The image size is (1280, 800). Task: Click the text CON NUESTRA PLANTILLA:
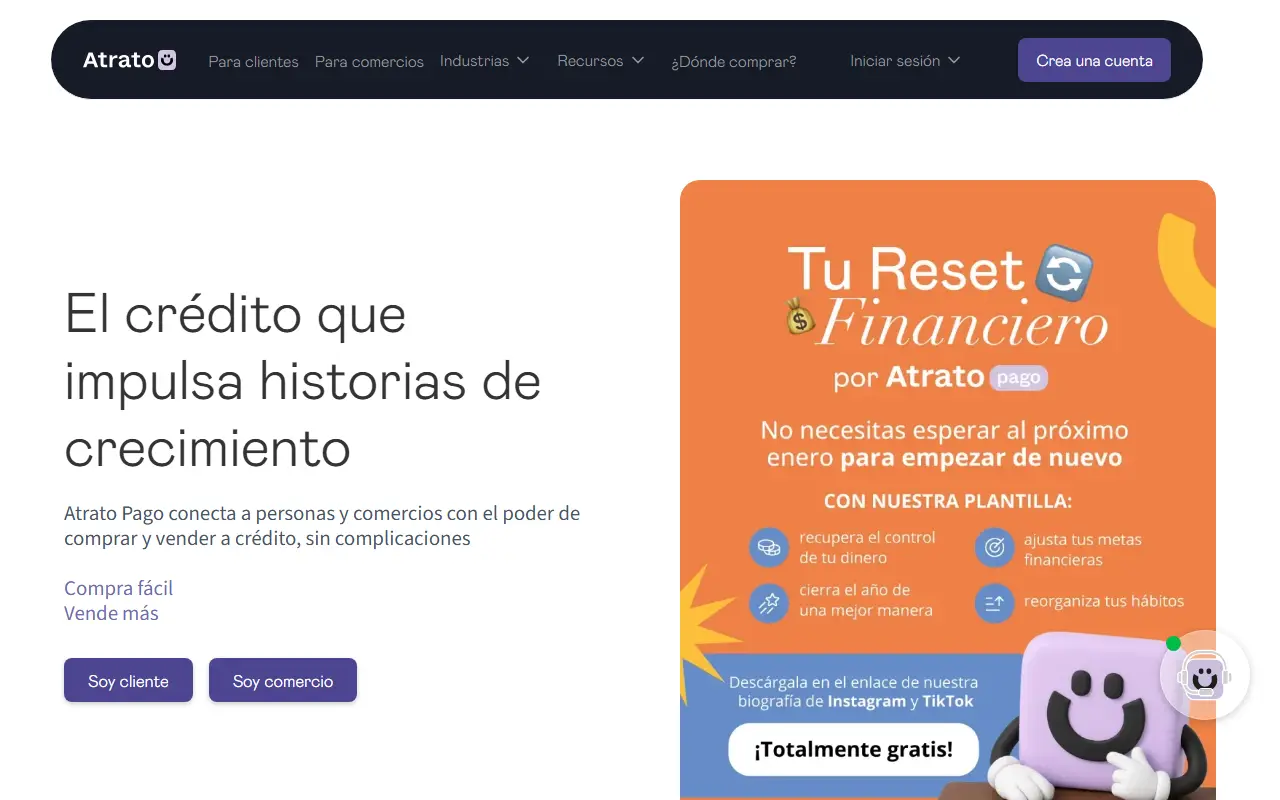tap(947, 501)
